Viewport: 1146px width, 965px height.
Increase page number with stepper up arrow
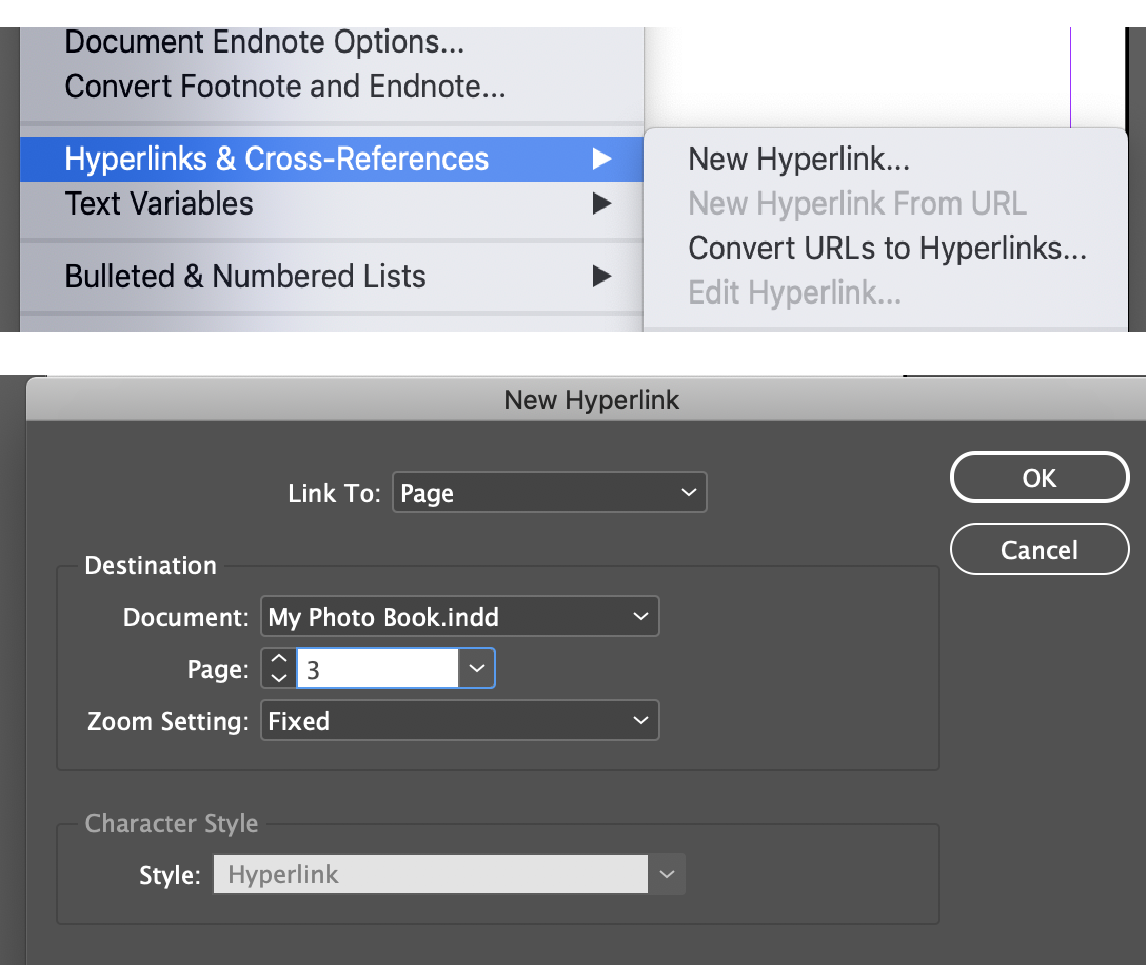tap(279, 660)
